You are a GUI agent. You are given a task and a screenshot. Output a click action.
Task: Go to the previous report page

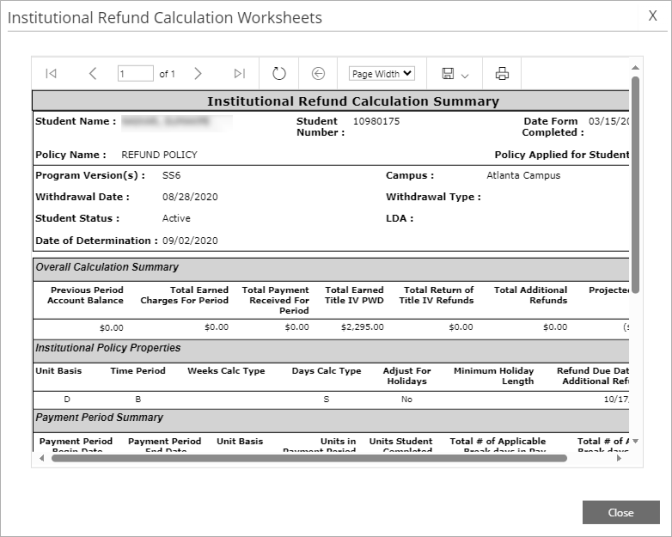pos(93,74)
